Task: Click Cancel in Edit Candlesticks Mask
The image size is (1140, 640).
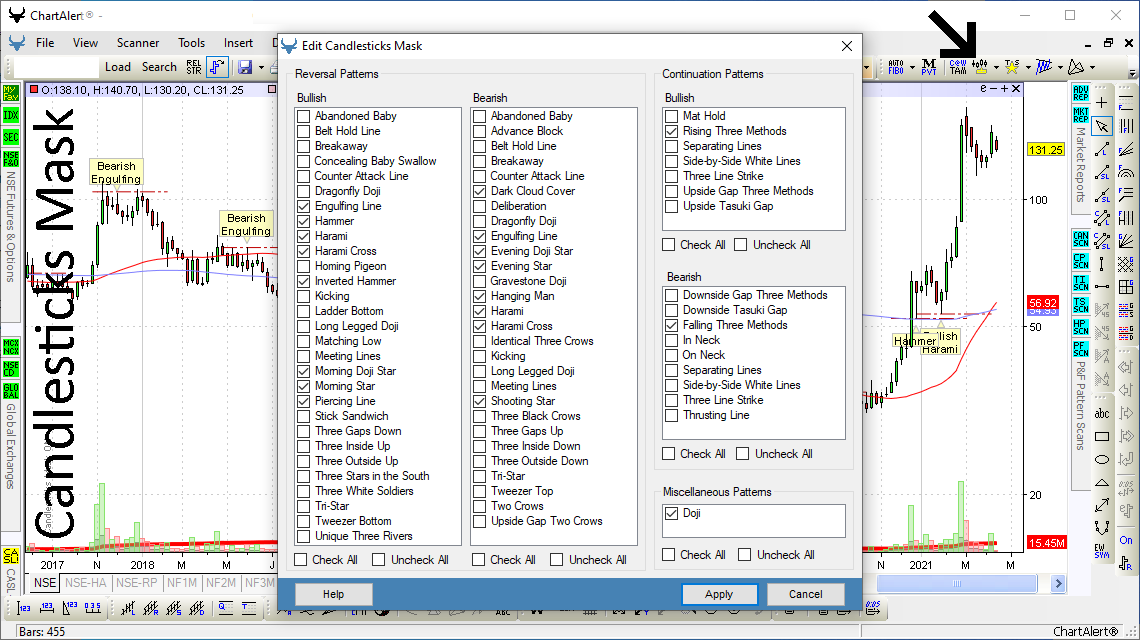Action: (x=806, y=594)
